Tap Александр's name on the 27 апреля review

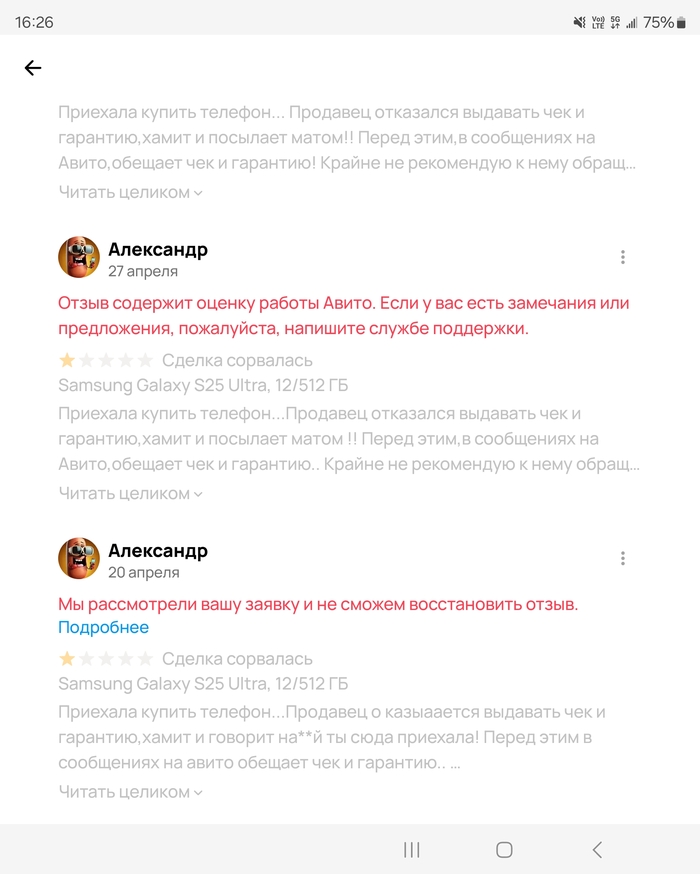[158, 249]
